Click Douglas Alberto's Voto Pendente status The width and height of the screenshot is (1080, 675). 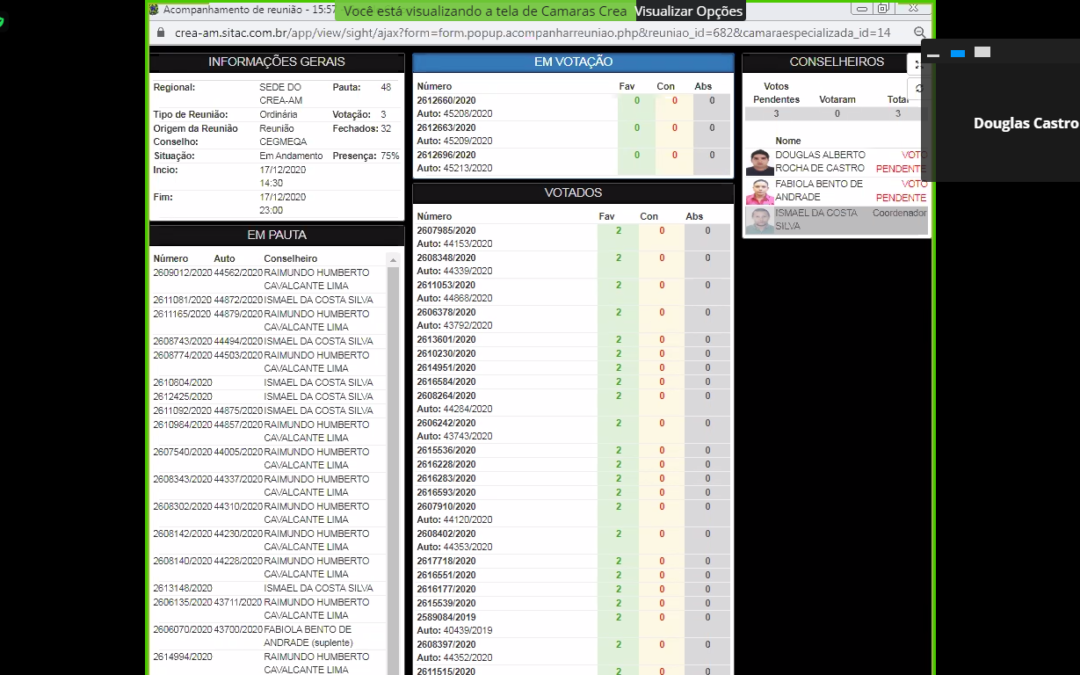(901, 162)
